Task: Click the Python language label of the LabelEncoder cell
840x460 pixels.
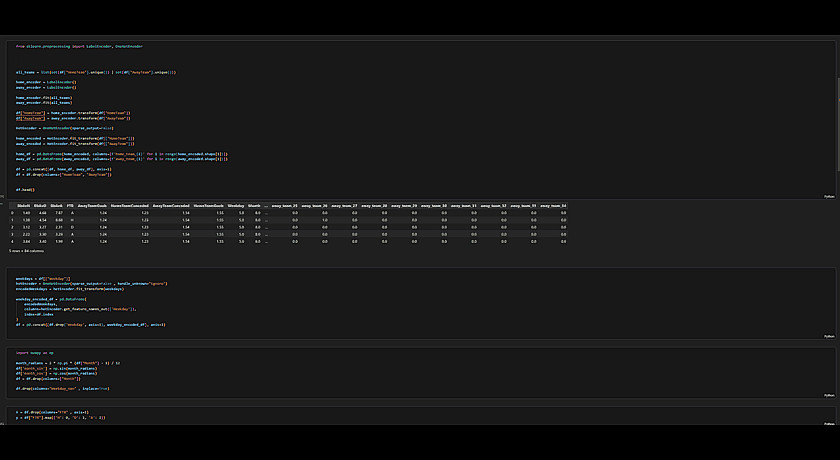Action: pyautogui.click(x=829, y=197)
